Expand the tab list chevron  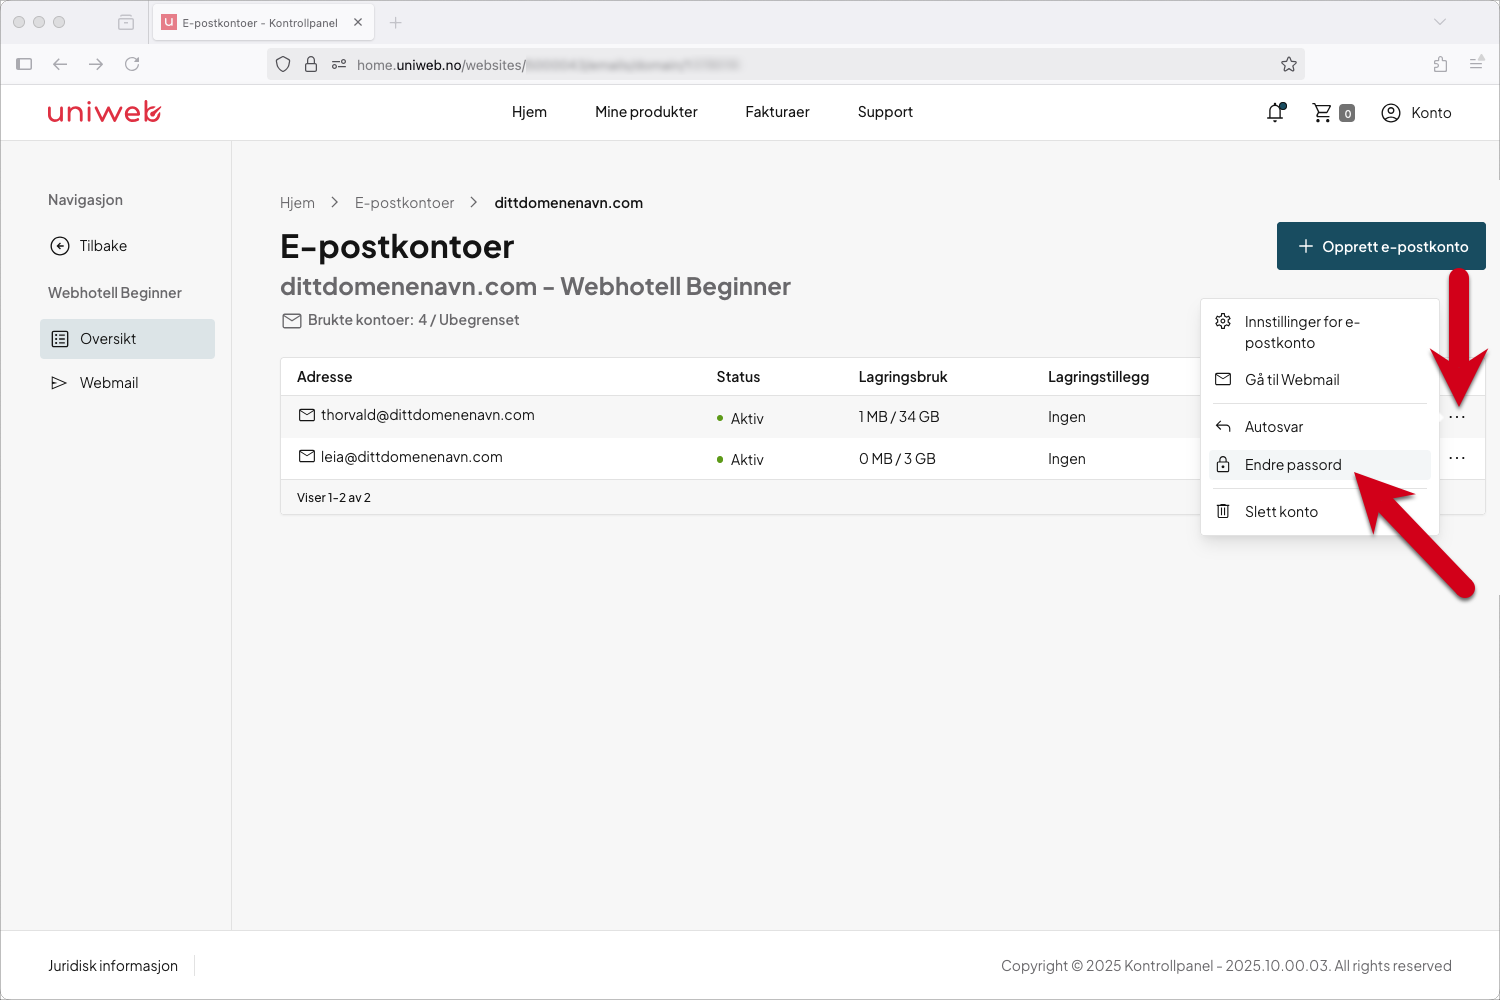1440,22
